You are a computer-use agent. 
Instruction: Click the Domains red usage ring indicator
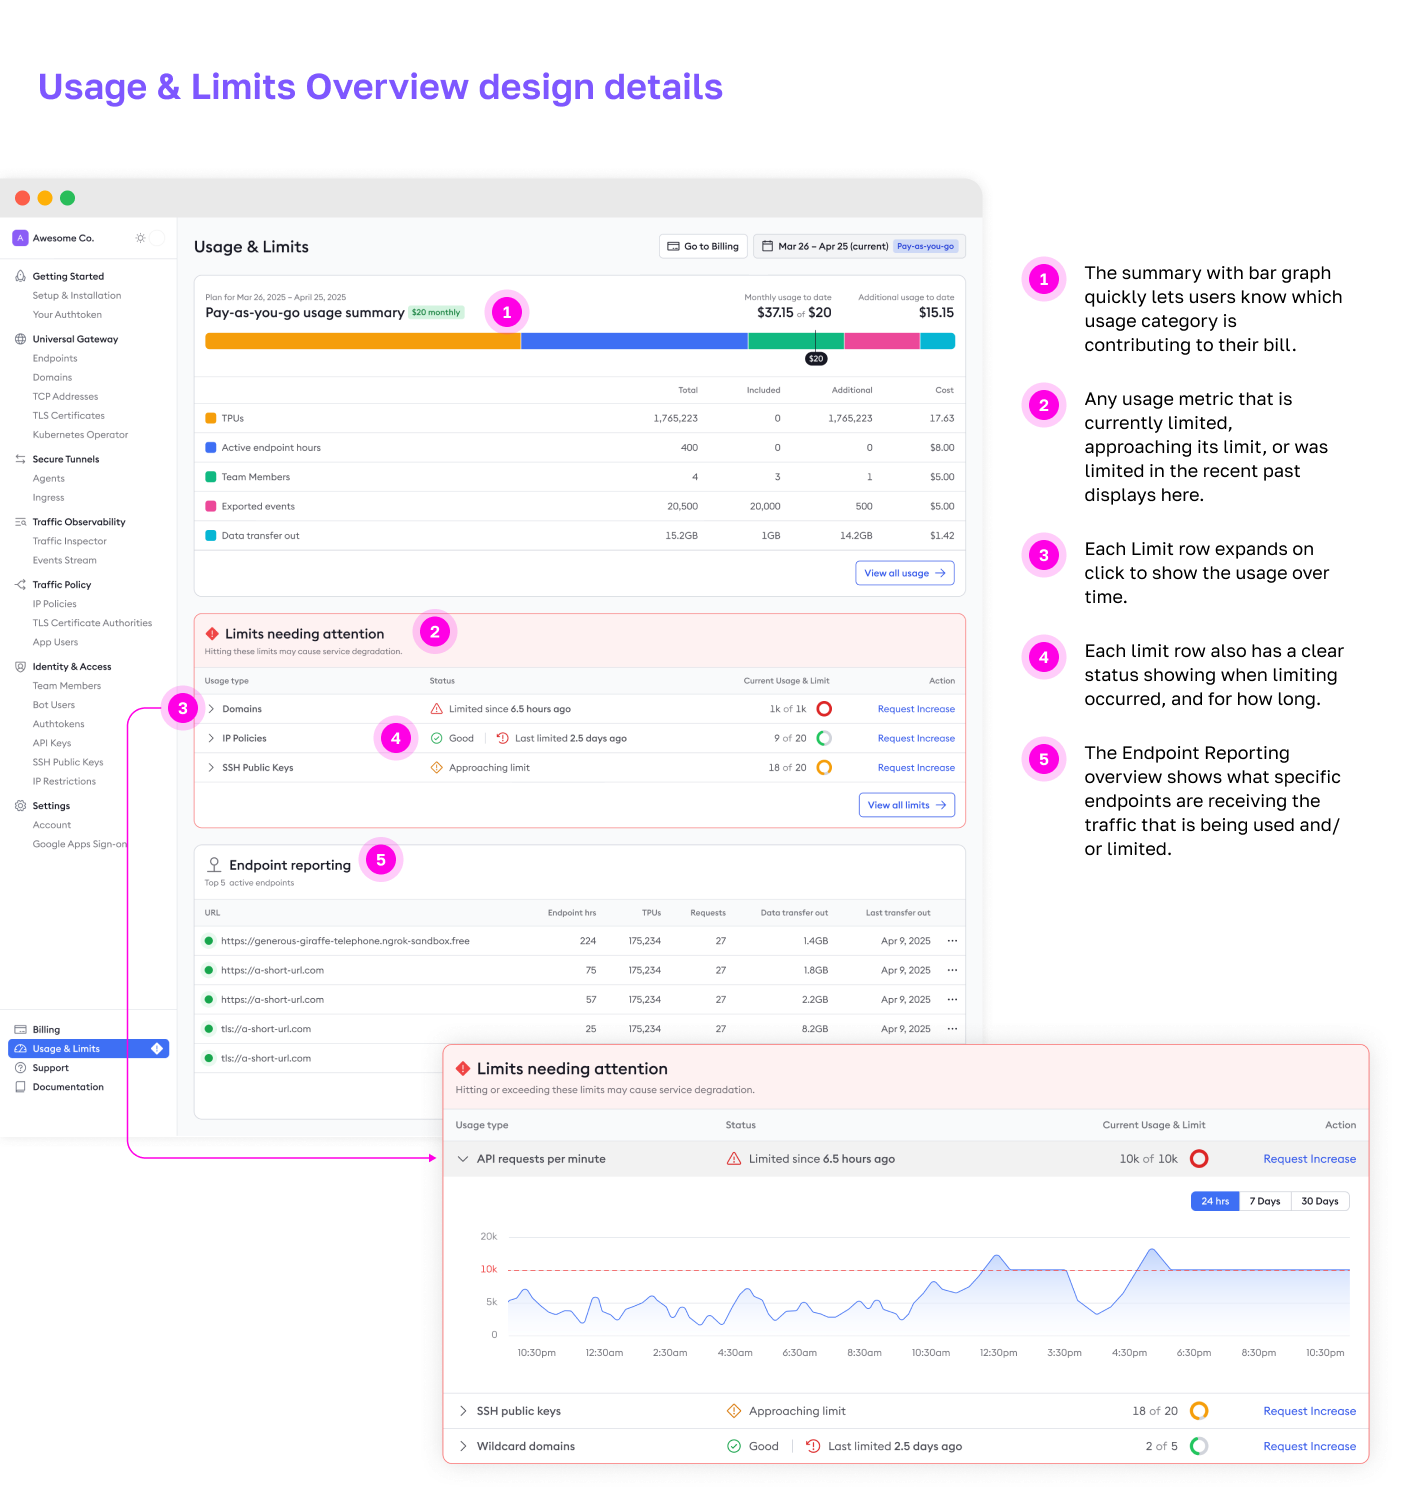pos(824,709)
